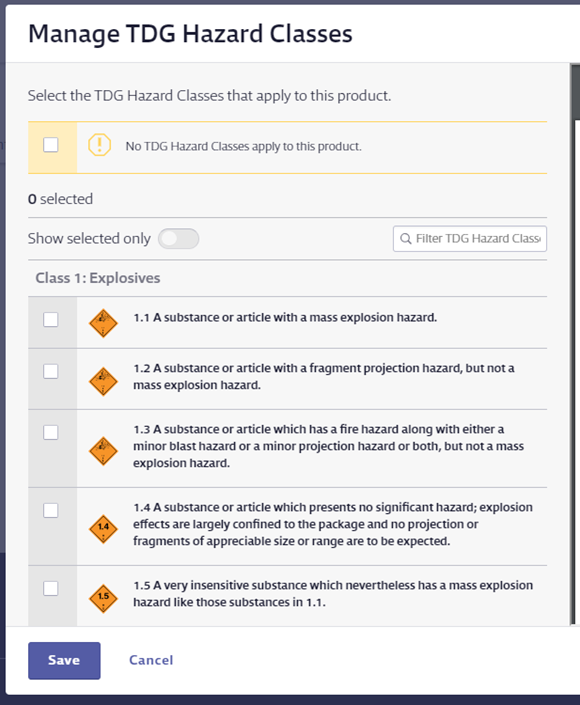The height and width of the screenshot is (705, 580).
Task: Click the 1.1 mass explosion hazard placard icon
Action: point(103,323)
